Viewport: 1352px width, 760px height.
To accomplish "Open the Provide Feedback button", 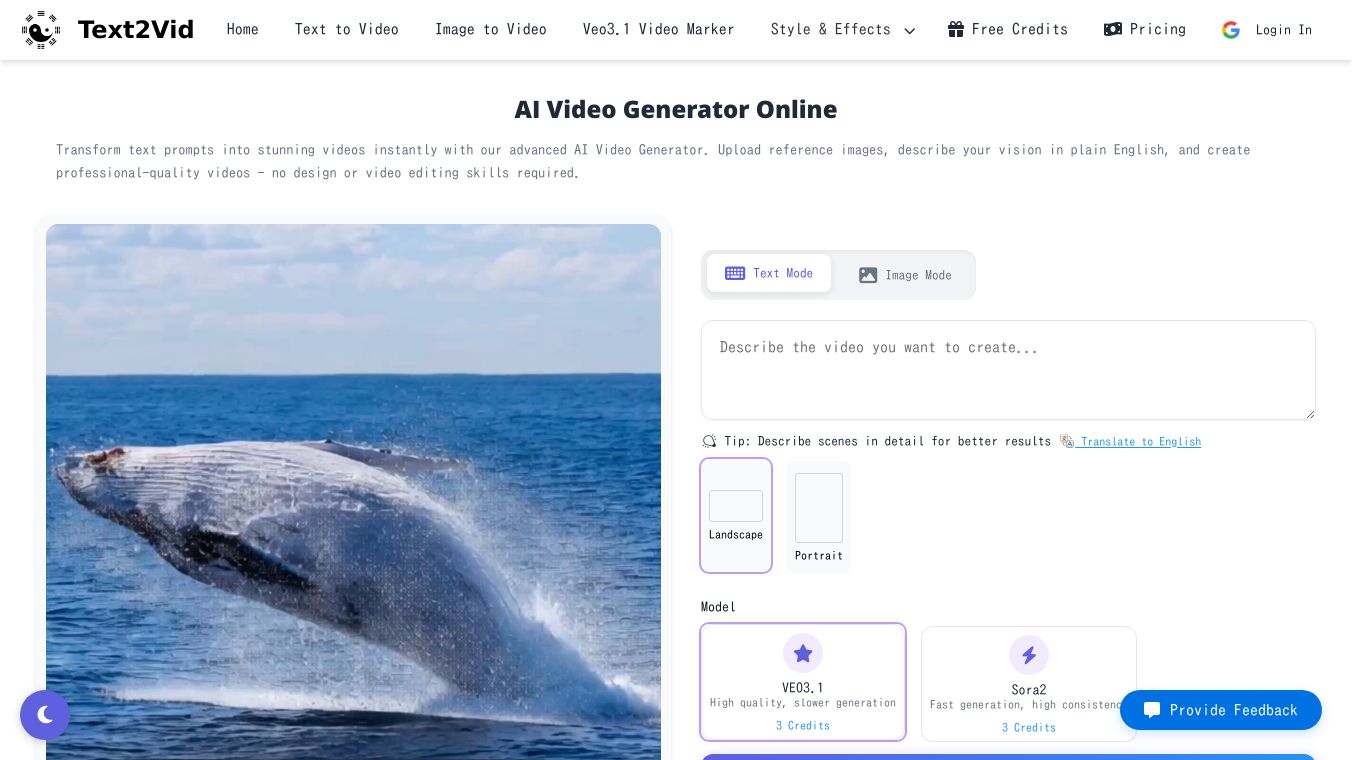I will (1221, 710).
